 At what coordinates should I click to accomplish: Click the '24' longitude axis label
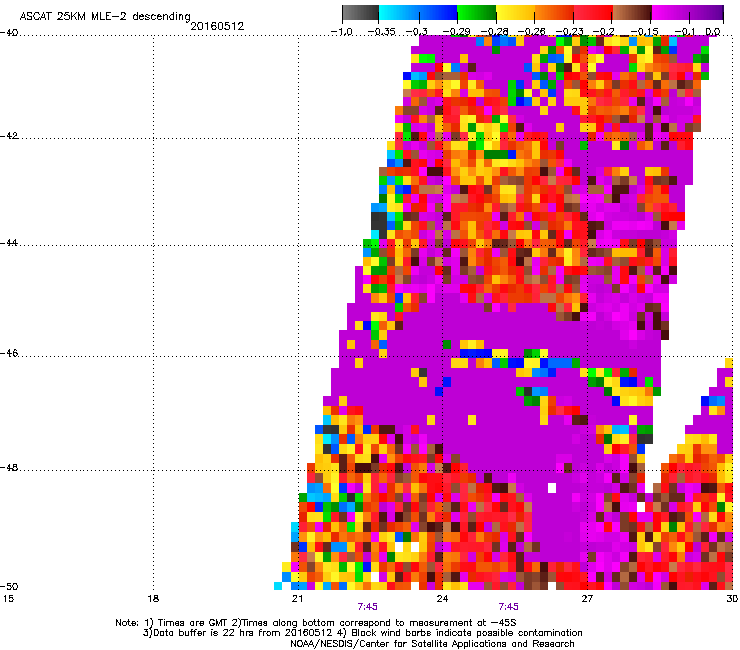(x=442, y=599)
